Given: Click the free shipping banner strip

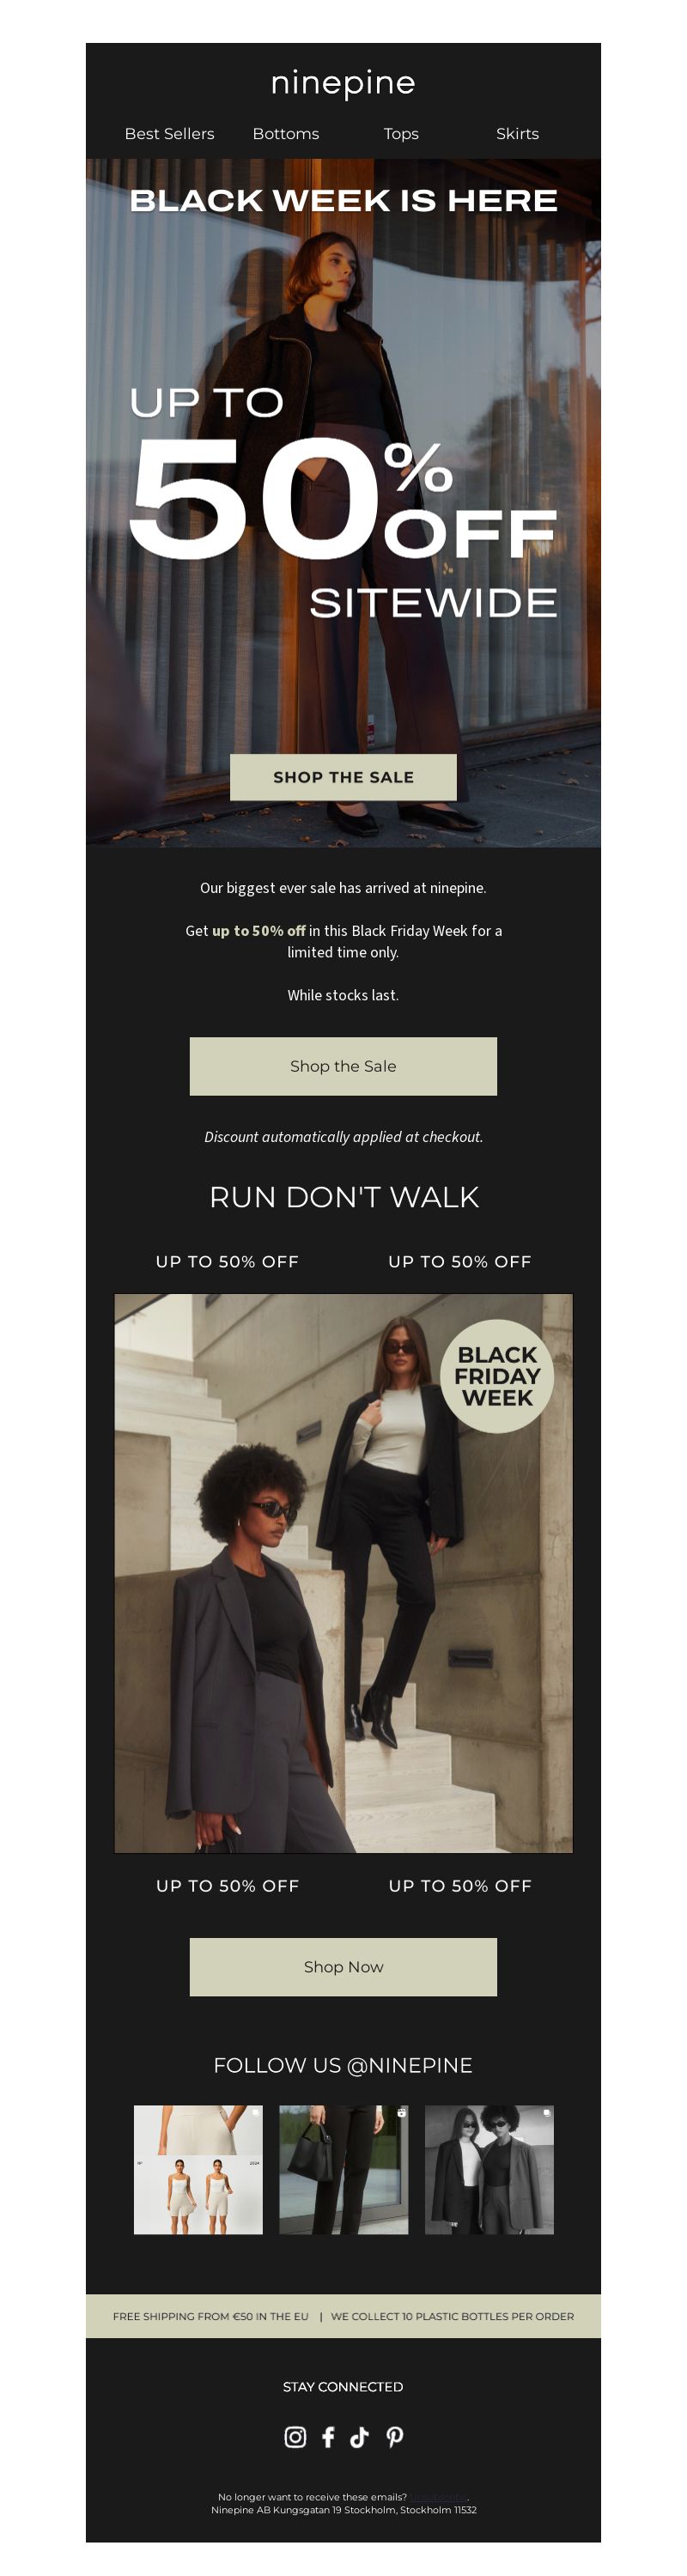Looking at the screenshot, I should [343, 2315].
